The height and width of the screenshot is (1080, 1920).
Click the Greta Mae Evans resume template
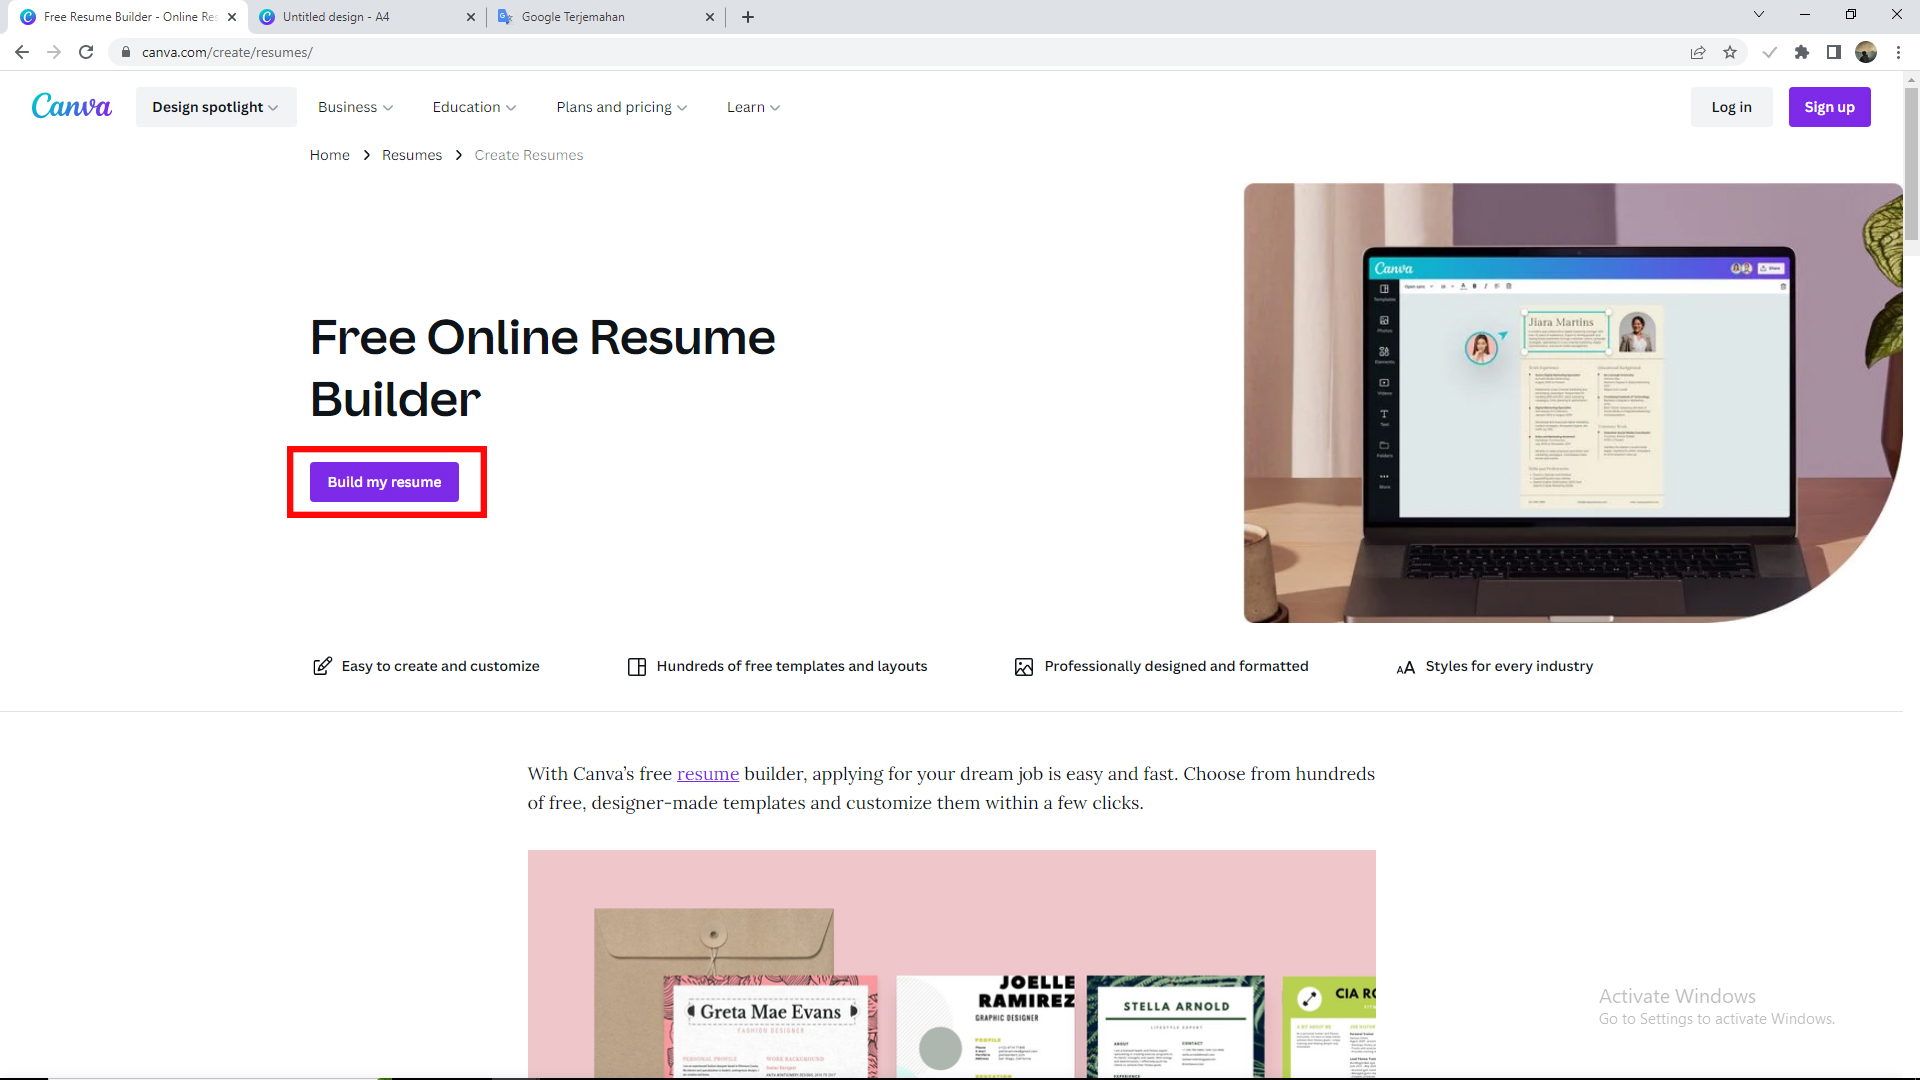pyautogui.click(x=770, y=1026)
